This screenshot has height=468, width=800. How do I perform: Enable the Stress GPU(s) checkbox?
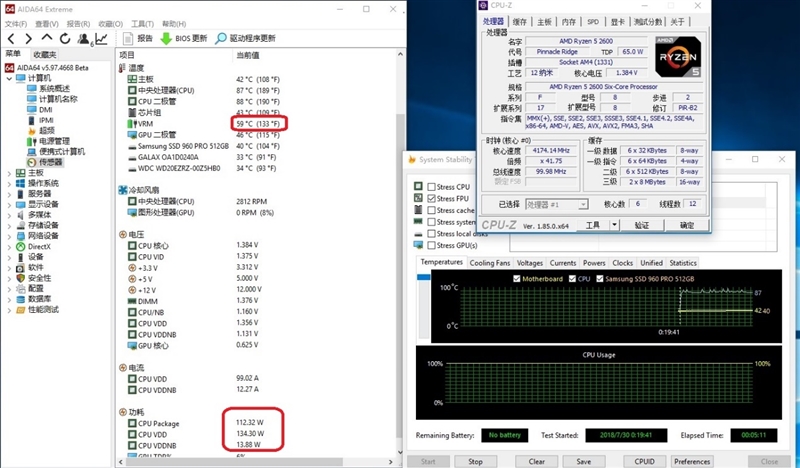click(x=432, y=245)
